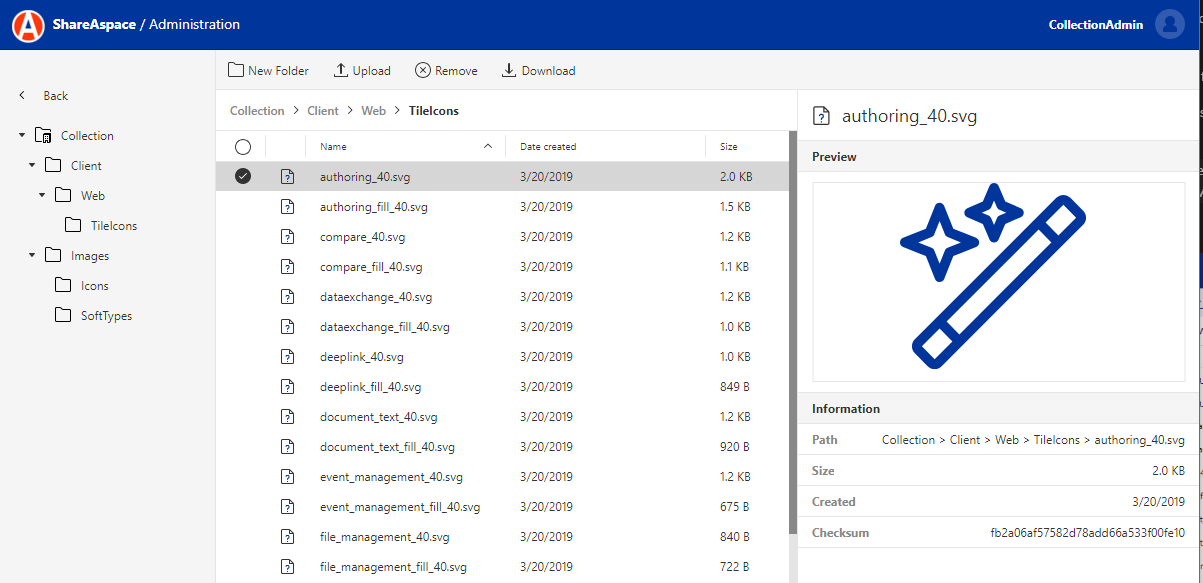
Task: Click the SoftTypes folder icon
Action: click(63, 315)
